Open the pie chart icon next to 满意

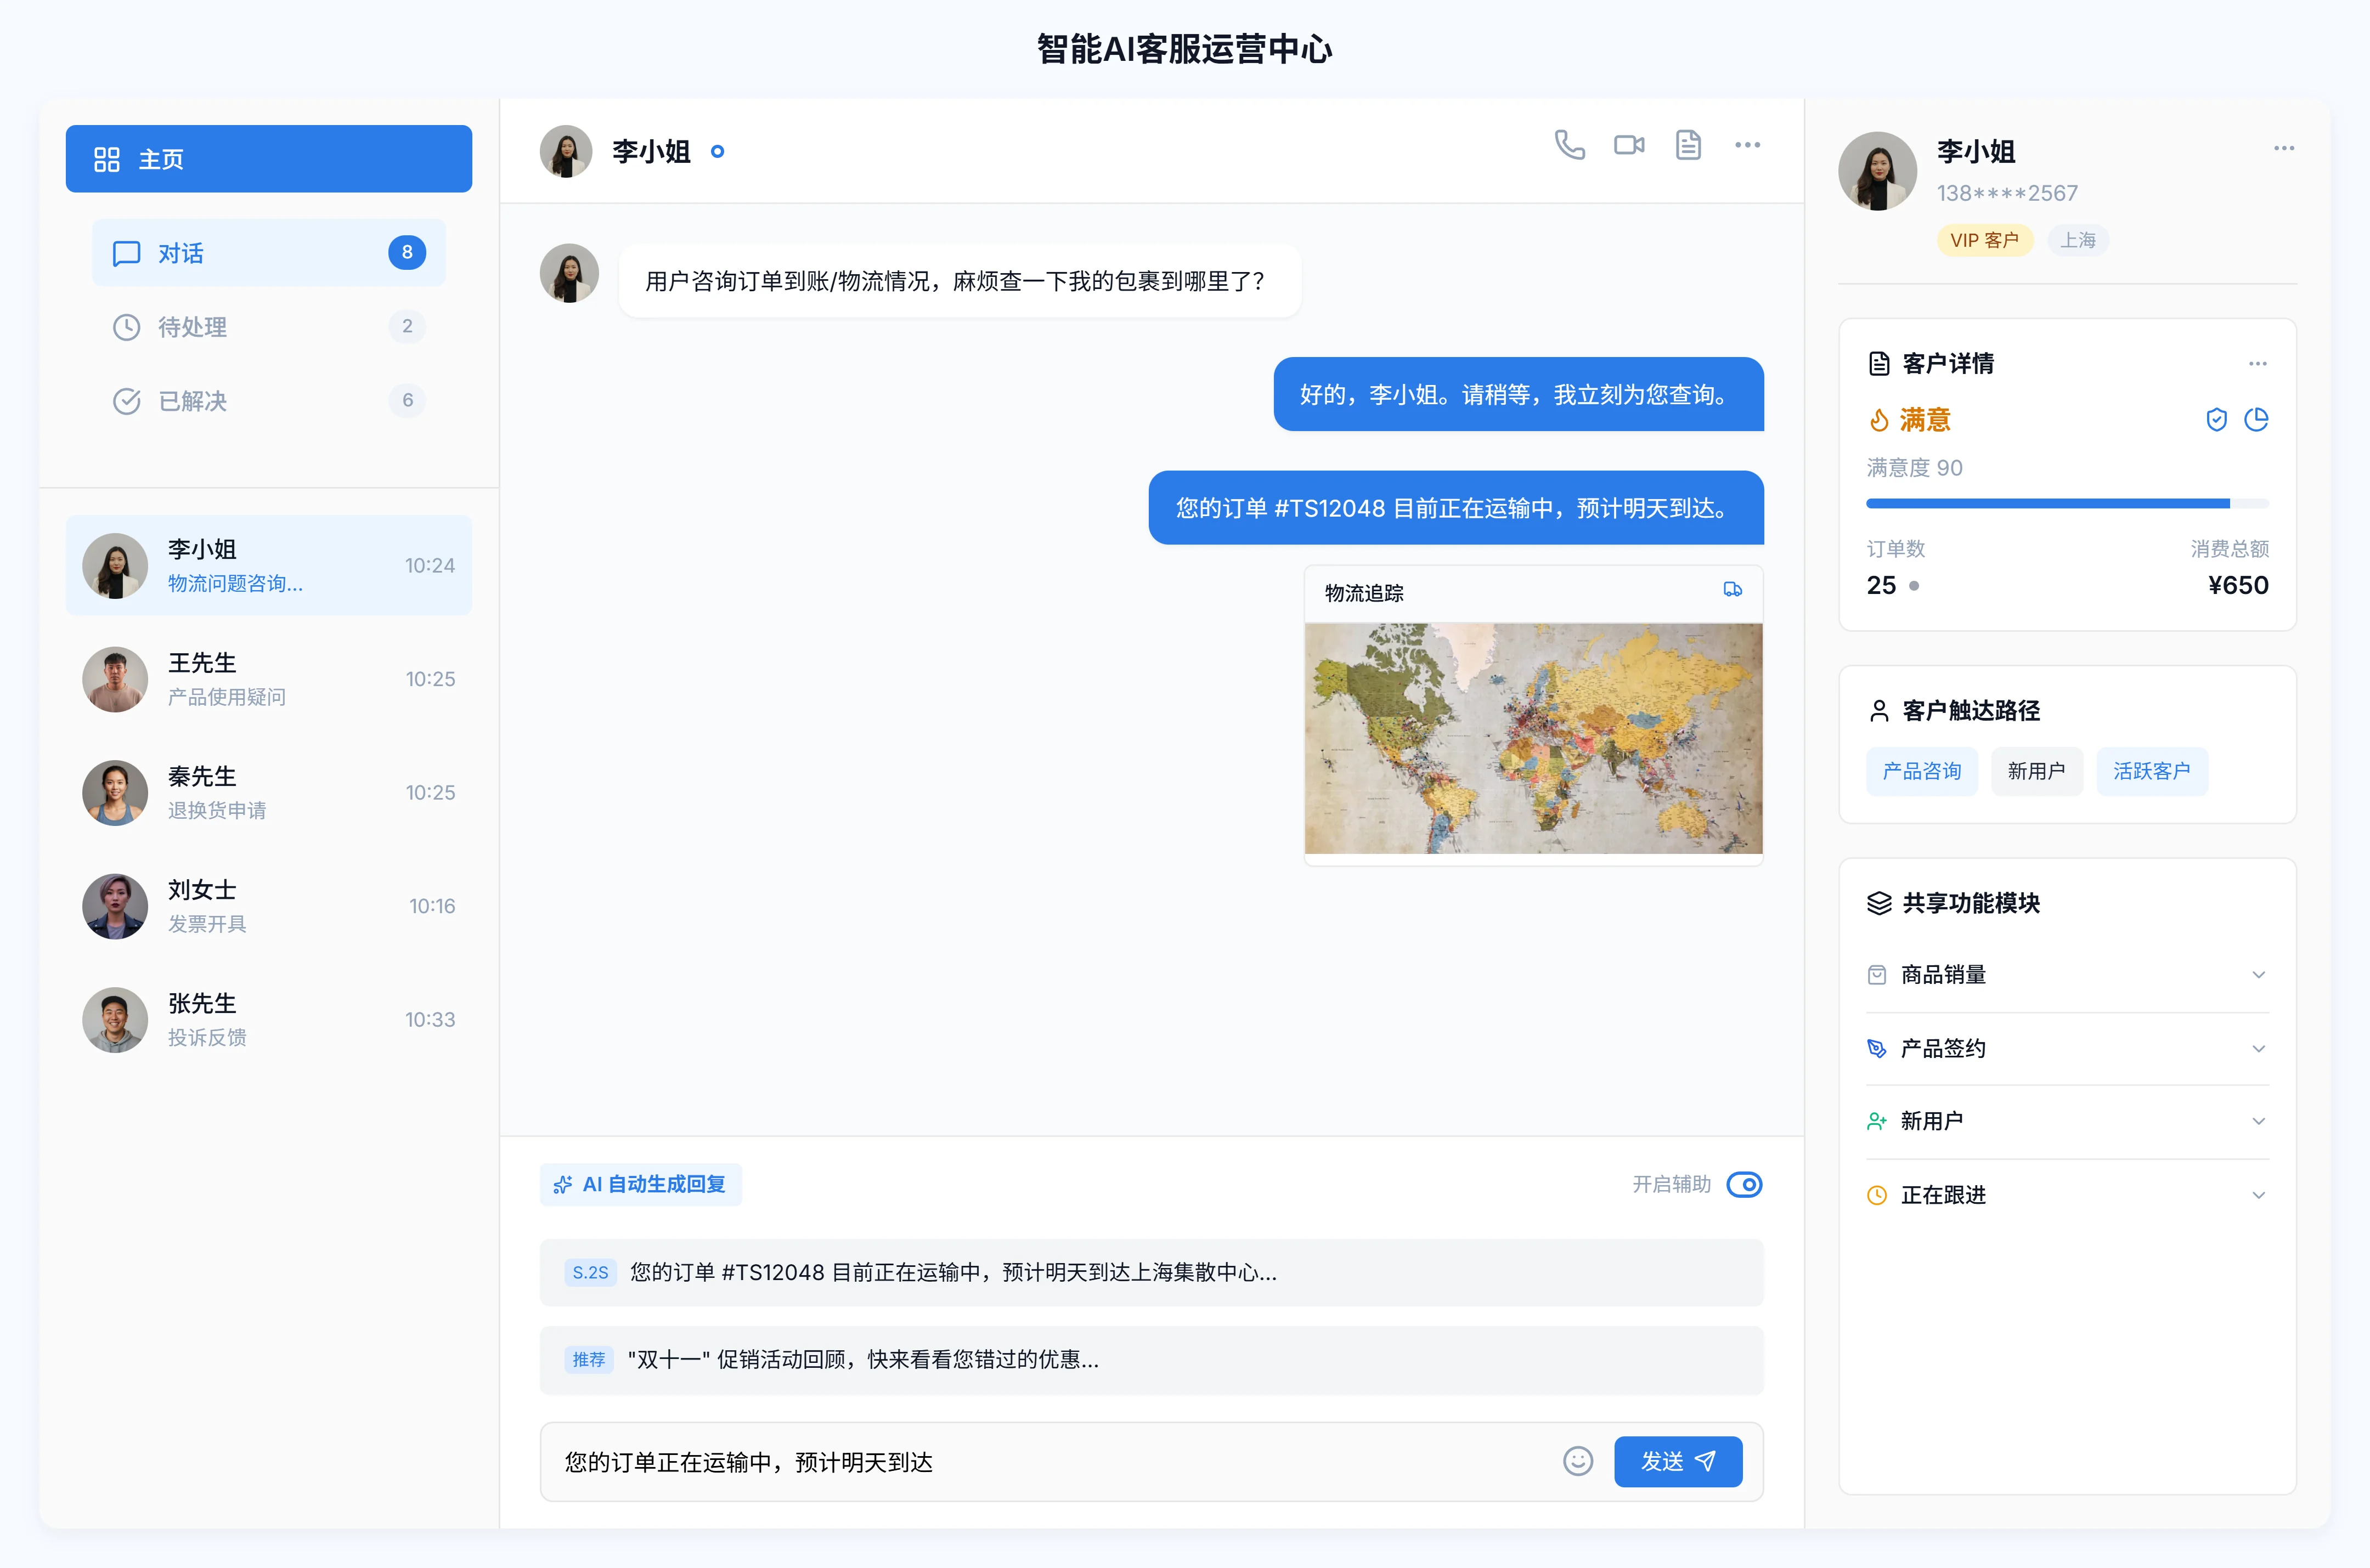pos(2256,419)
